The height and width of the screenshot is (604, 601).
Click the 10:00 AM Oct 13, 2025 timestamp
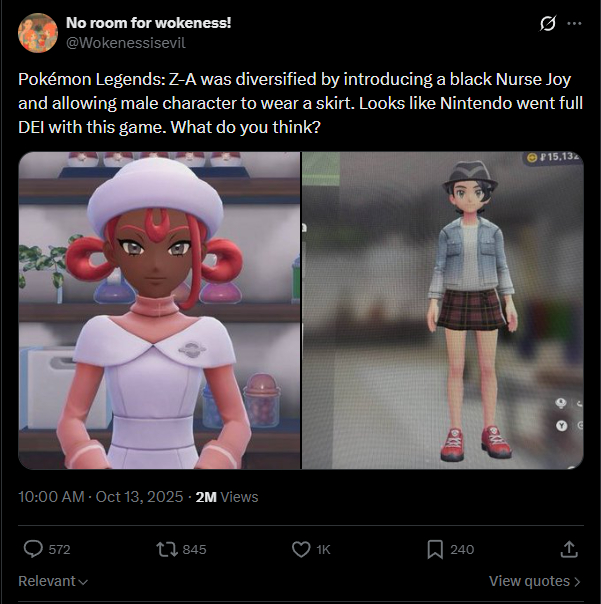click(x=101, y=497)
